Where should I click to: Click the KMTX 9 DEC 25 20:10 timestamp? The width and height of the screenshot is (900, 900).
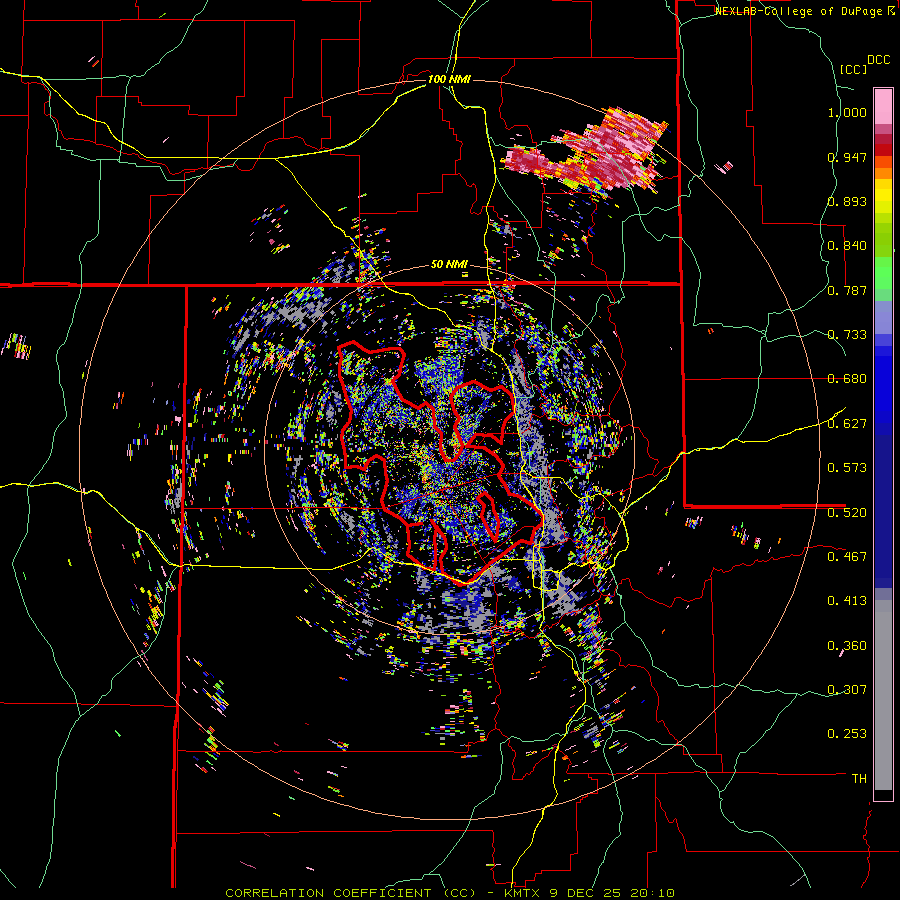(x=589, y=893)
